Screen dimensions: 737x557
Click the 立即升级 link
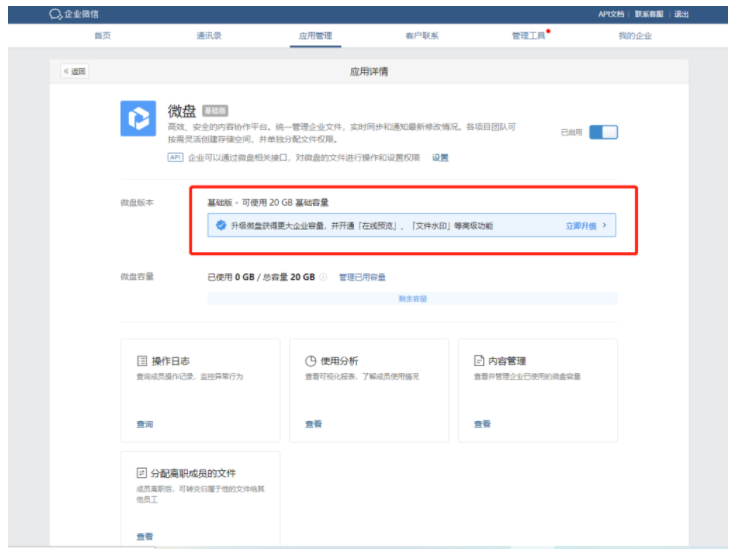point(581,226)
